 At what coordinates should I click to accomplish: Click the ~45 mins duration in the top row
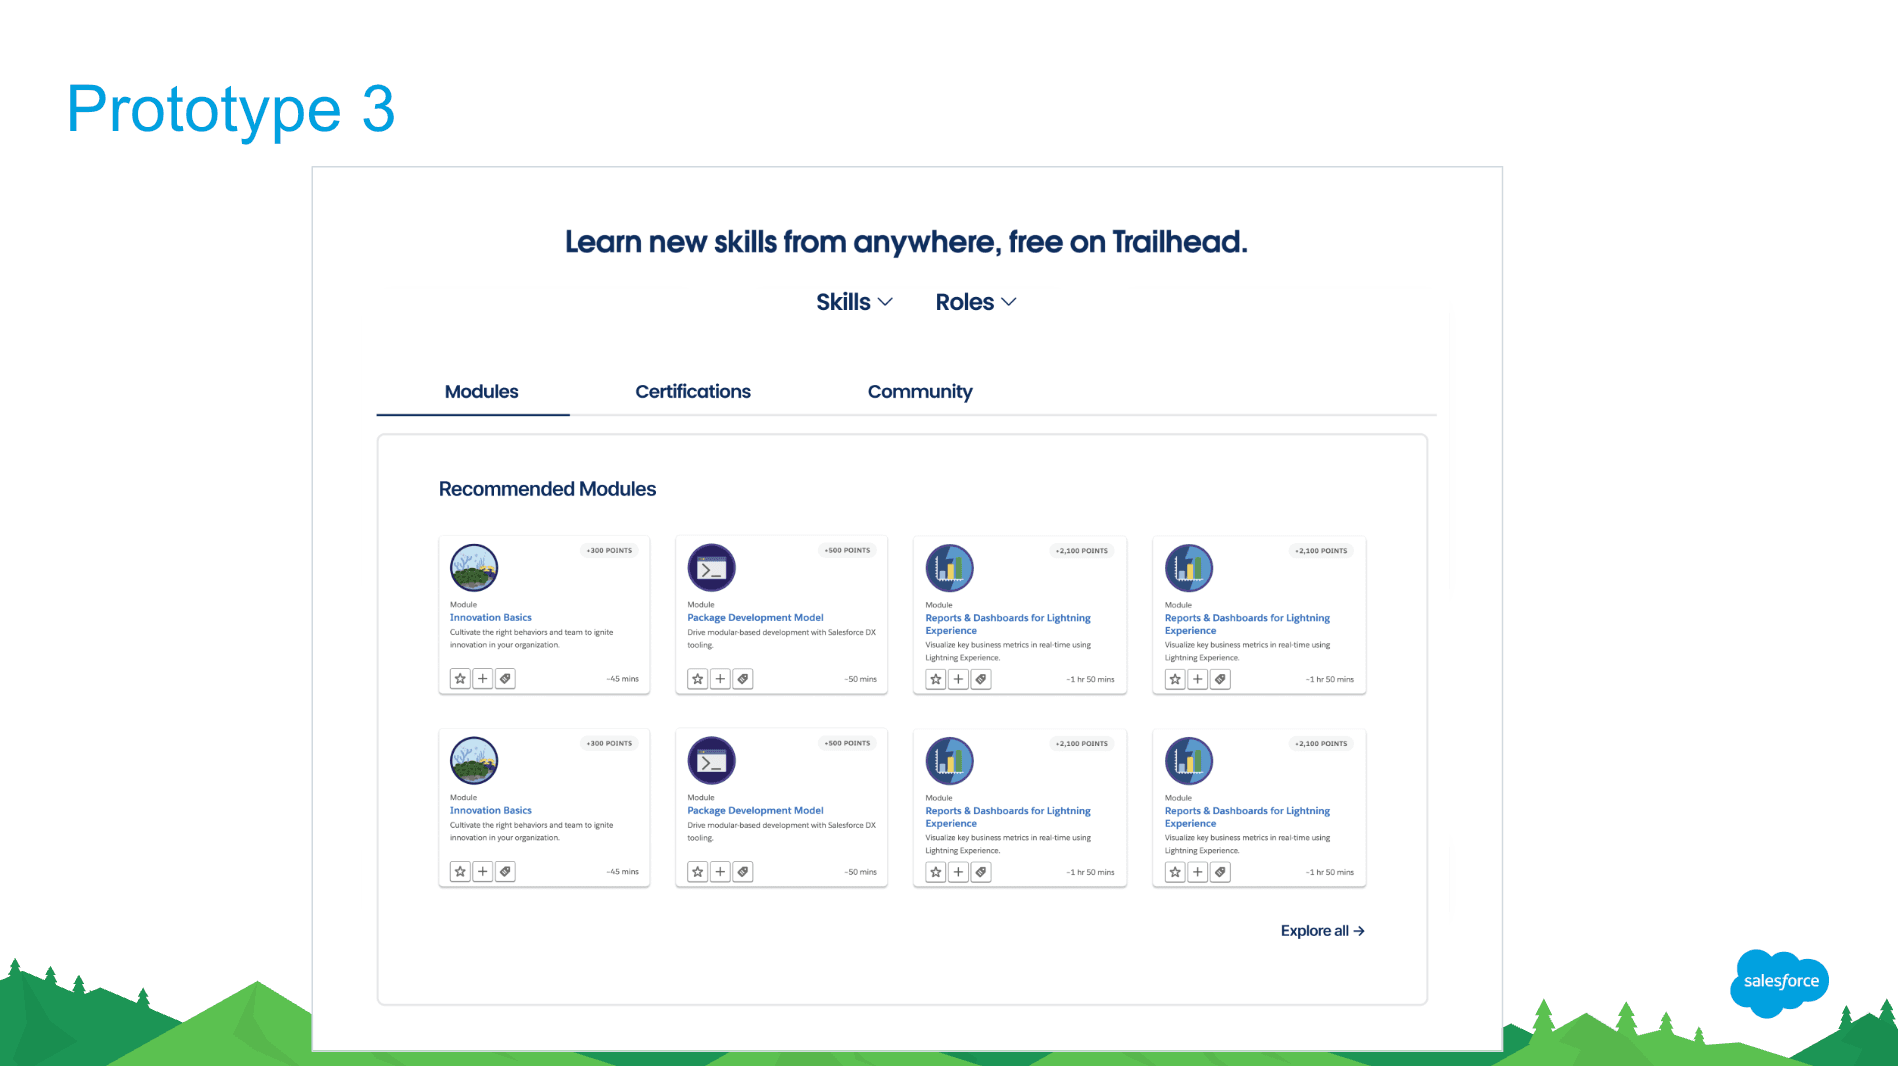point(622,679)
